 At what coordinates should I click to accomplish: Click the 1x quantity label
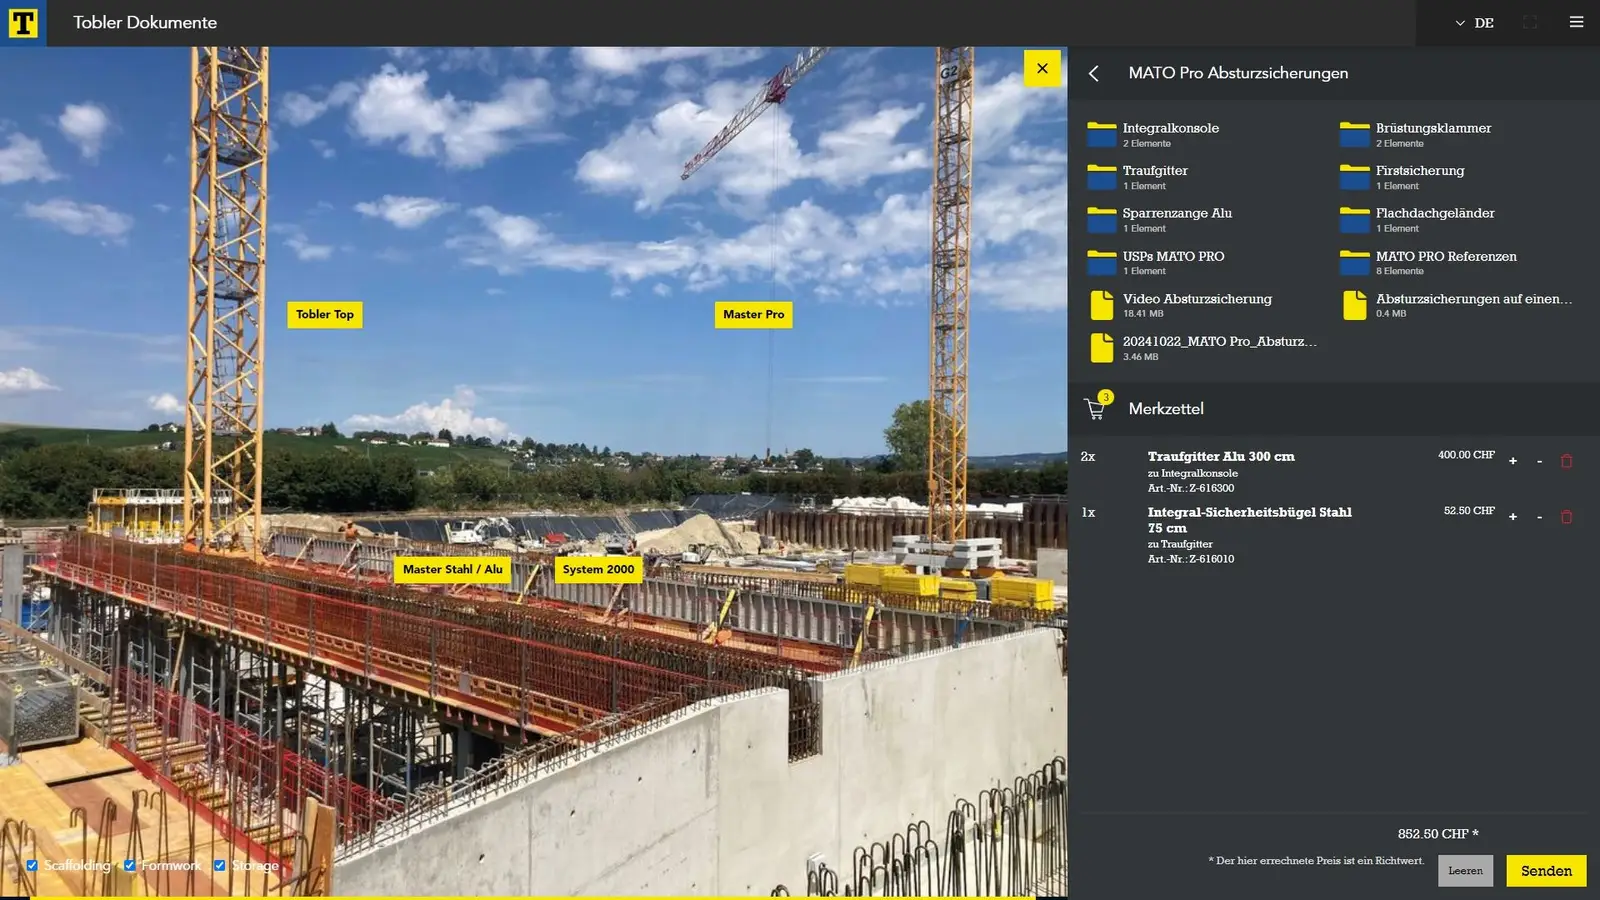pos(1088,512)
